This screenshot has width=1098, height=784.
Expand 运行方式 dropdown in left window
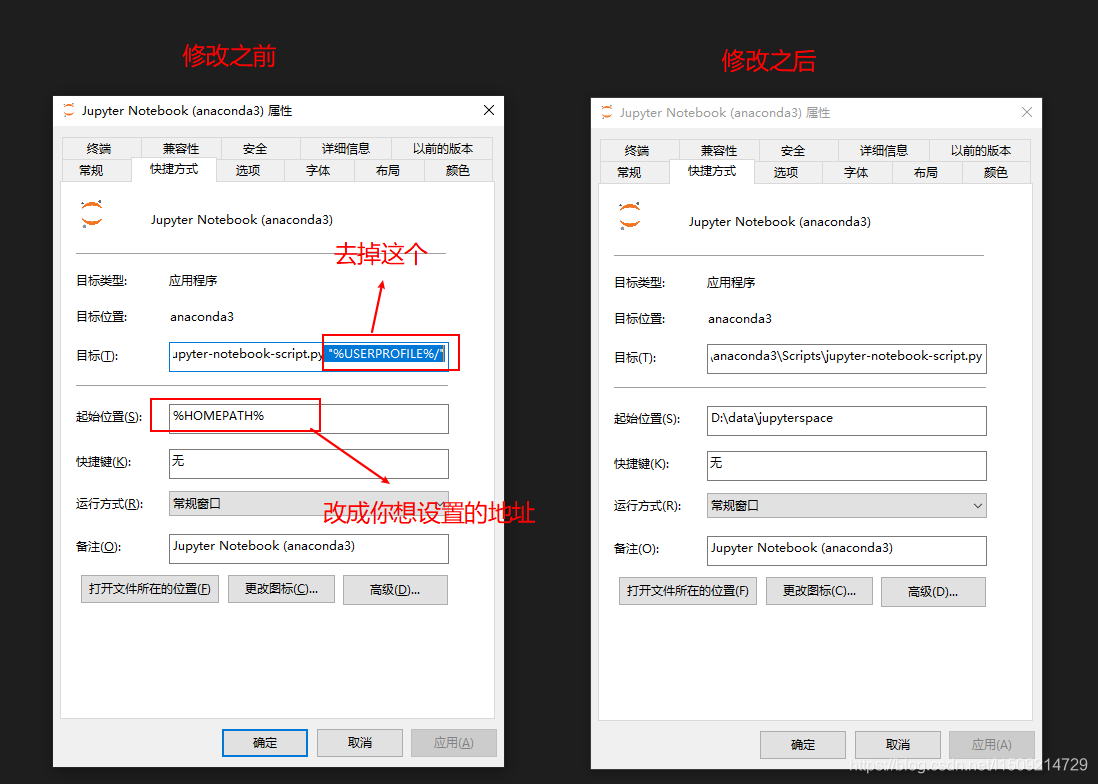tap(309, 503)
